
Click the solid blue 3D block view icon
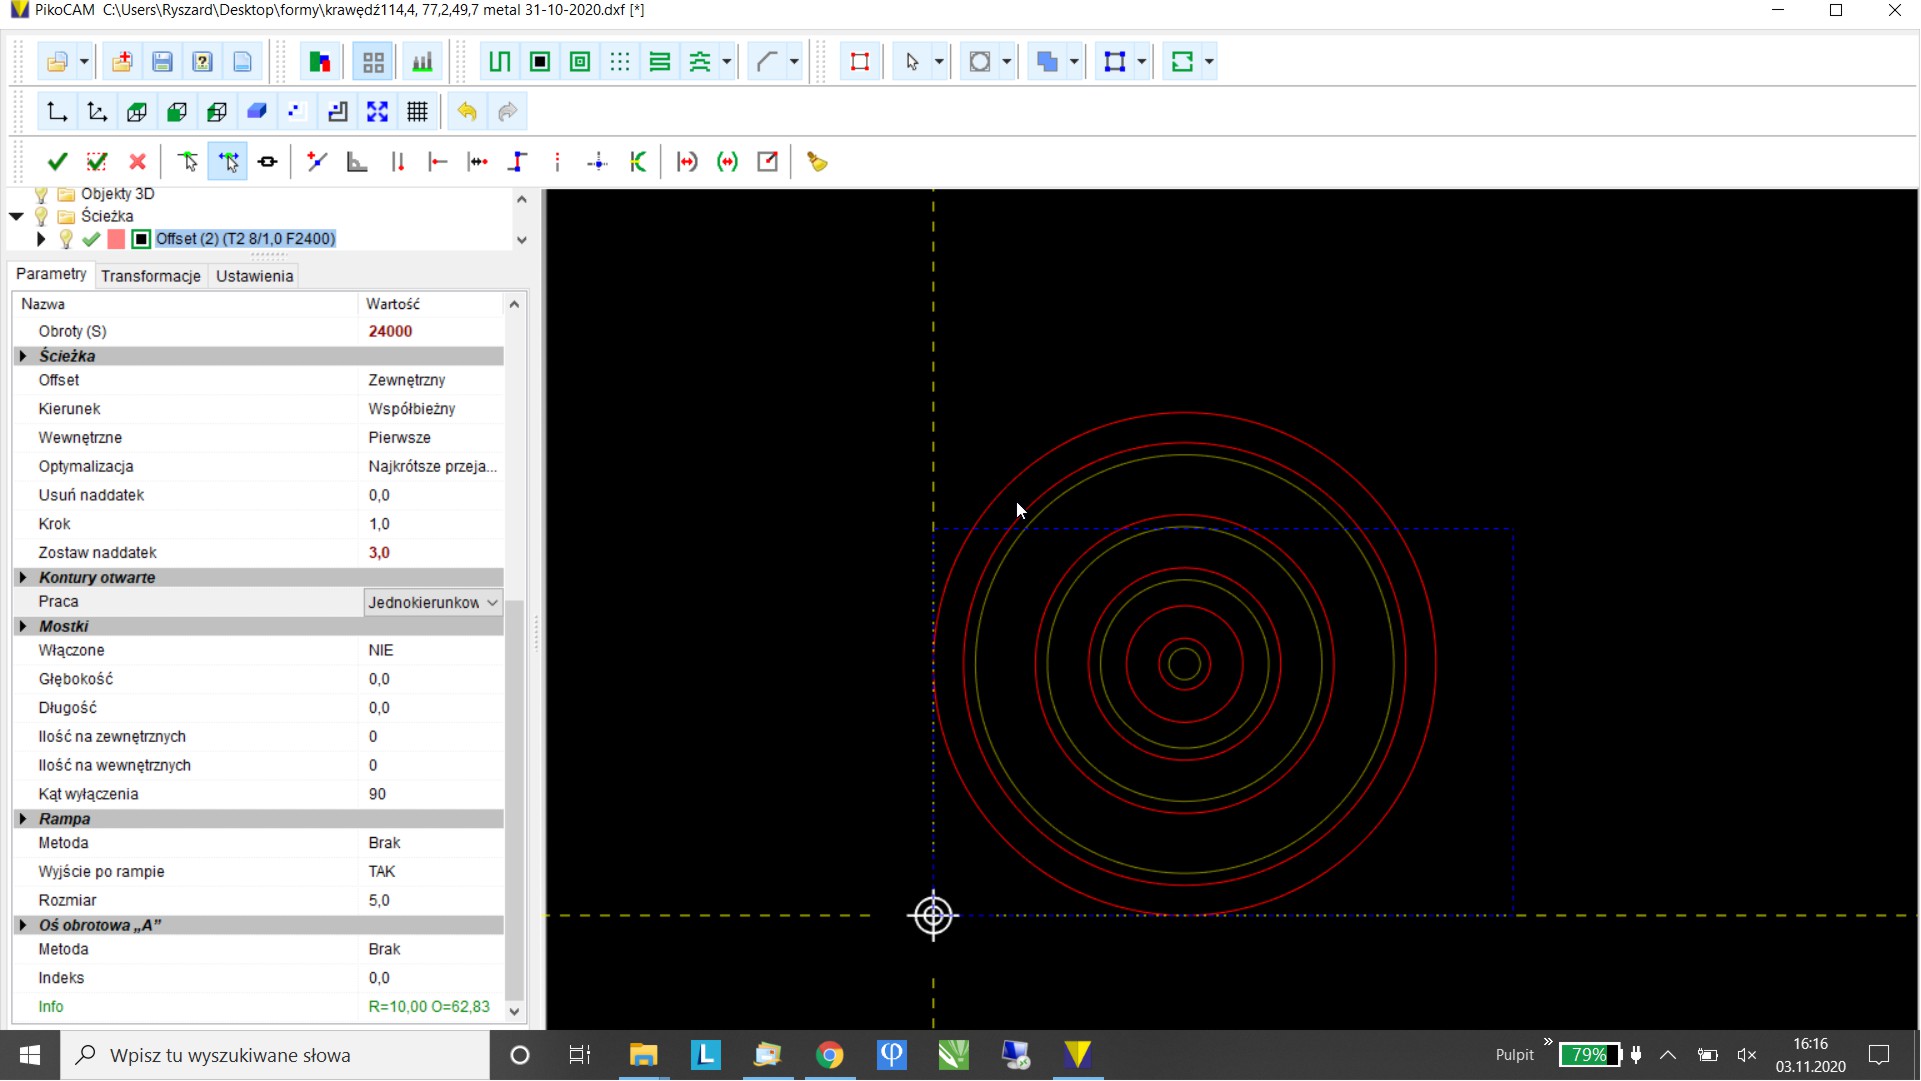257,112
